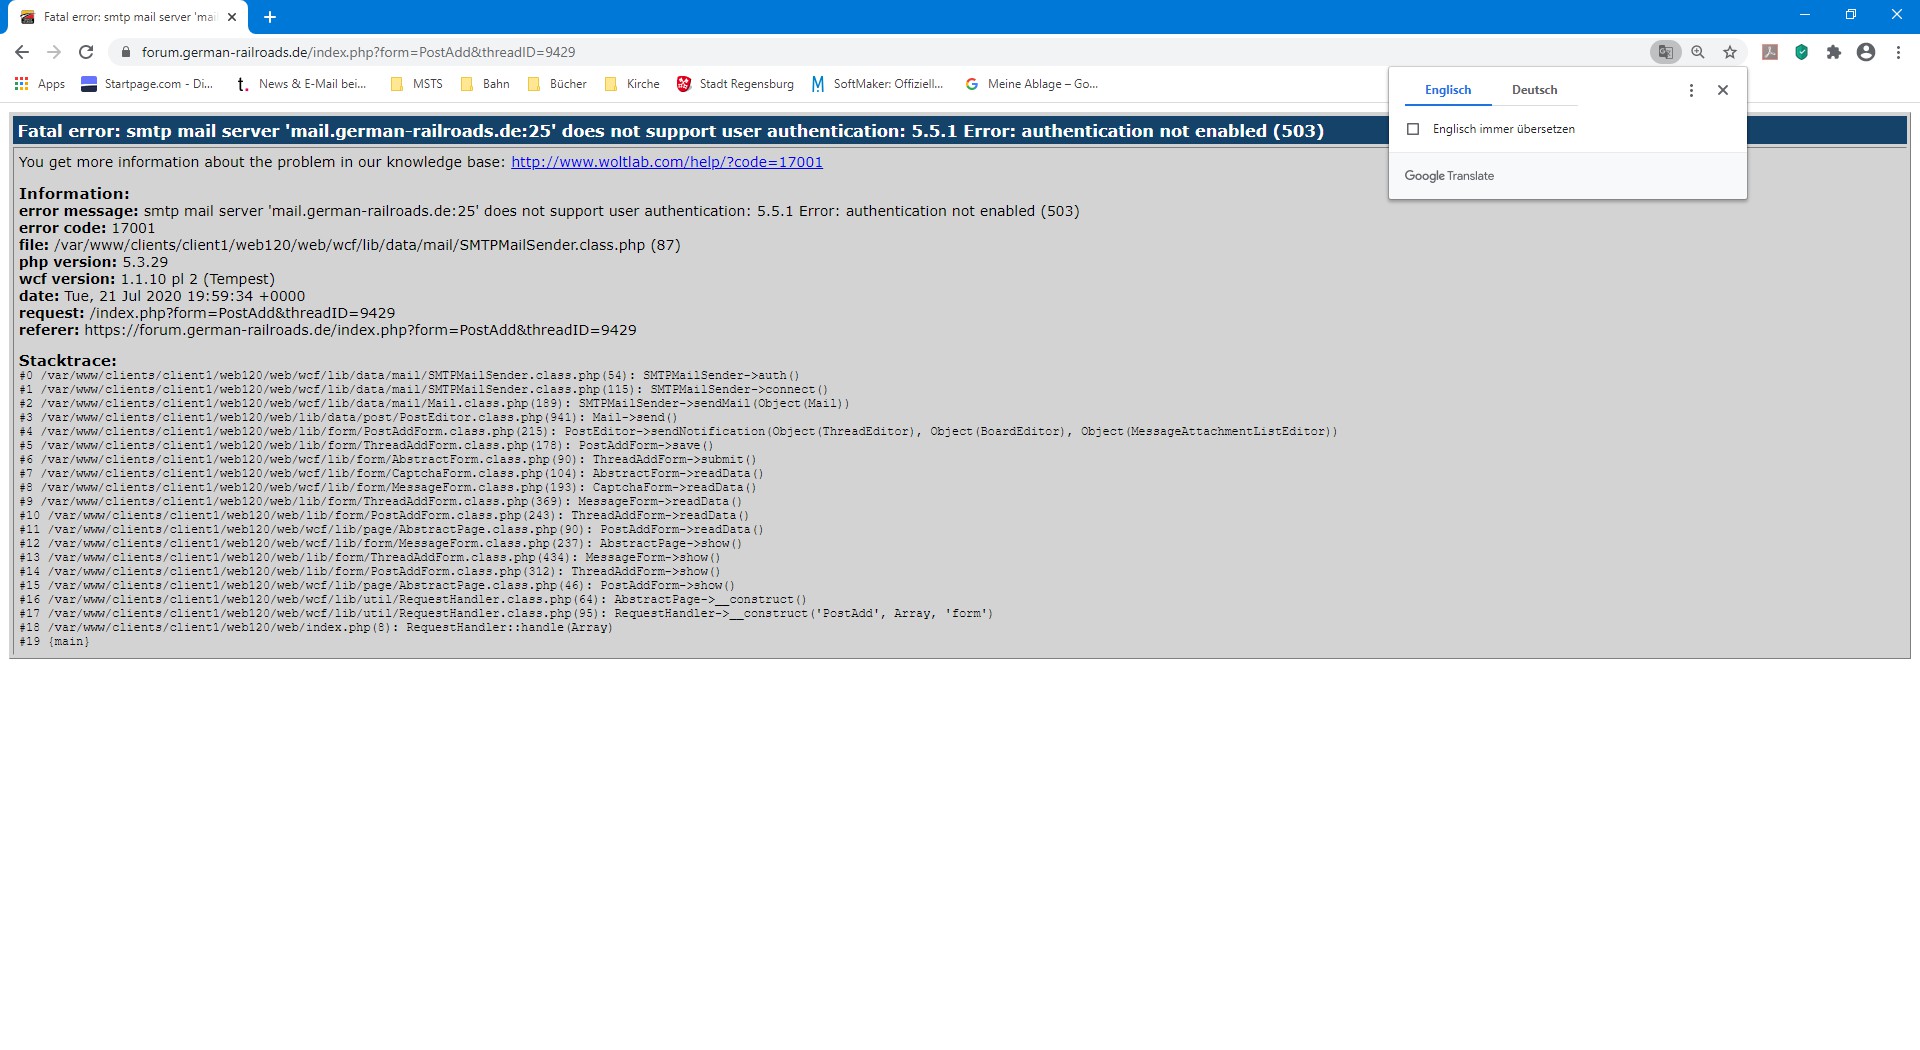
Task: Enable 'Englisch immer übersetzen' checkbox
Action: 1413,129
